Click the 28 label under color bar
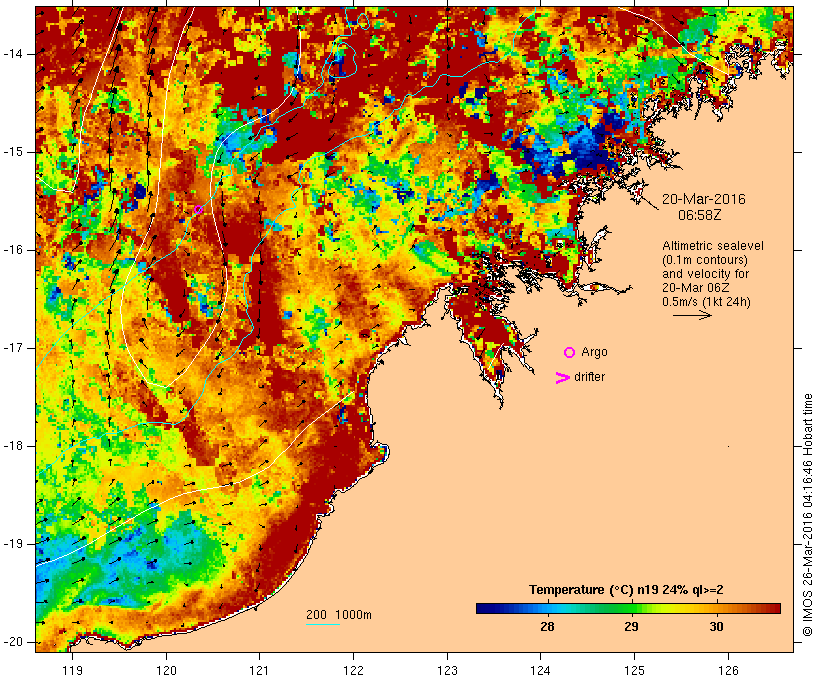The image size is (820, 680). pyautogui.click(x=547, y=627)
